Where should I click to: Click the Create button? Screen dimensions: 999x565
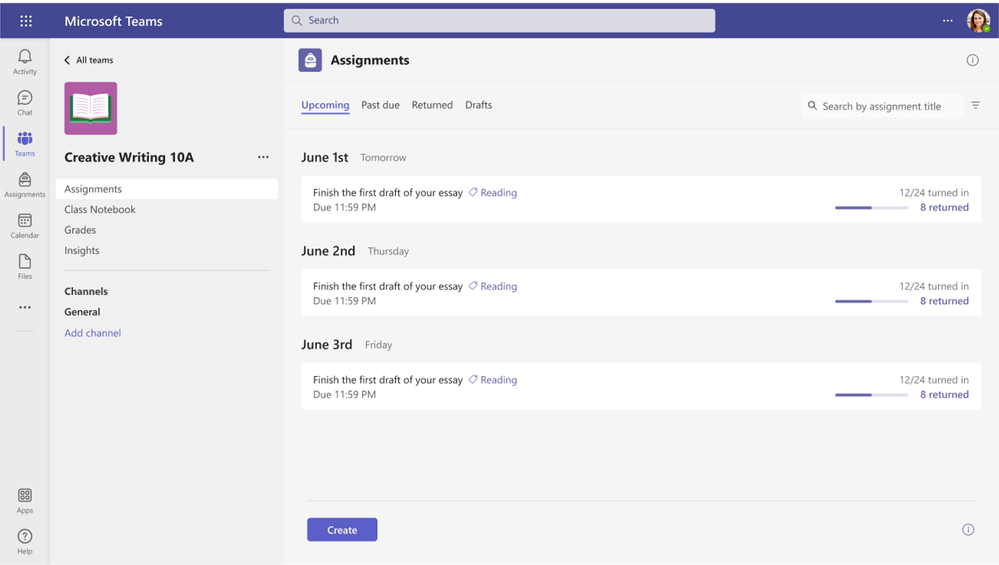342,529
